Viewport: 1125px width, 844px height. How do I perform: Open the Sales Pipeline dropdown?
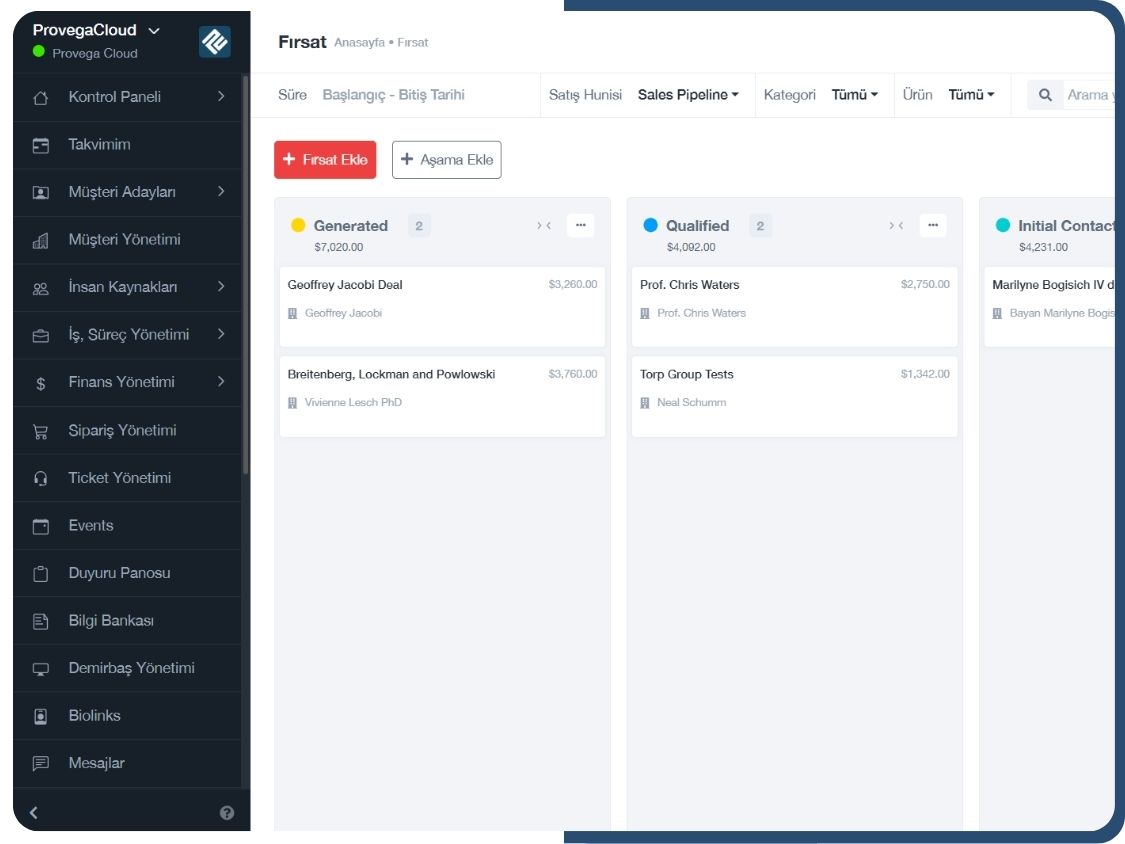click(x=688, y=95)
